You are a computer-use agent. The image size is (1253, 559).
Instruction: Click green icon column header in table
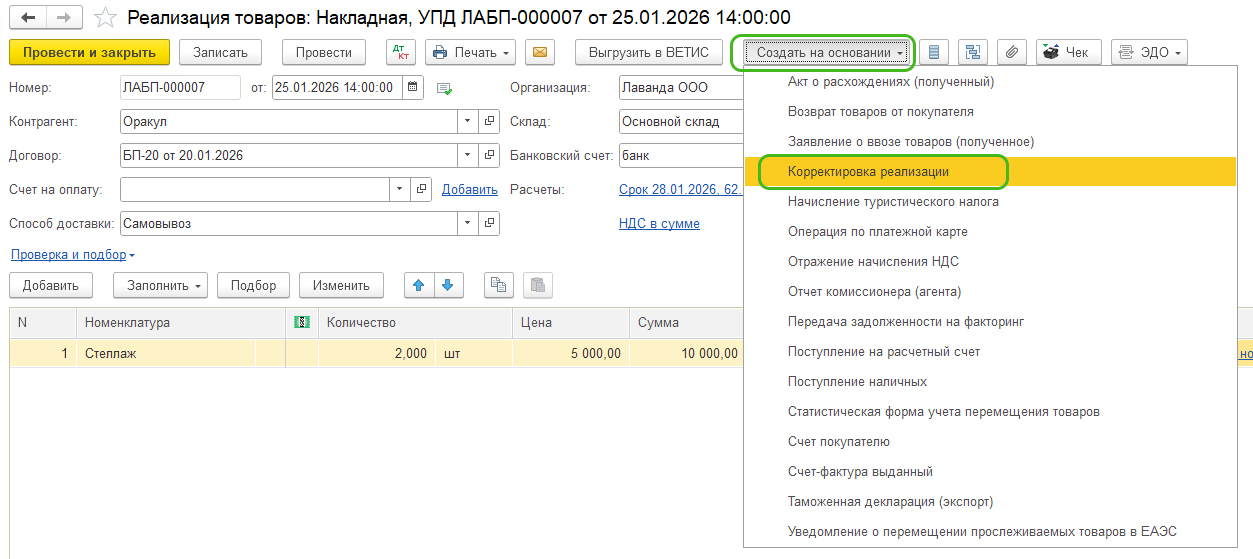pyautogui.click(x=302, y=322)
